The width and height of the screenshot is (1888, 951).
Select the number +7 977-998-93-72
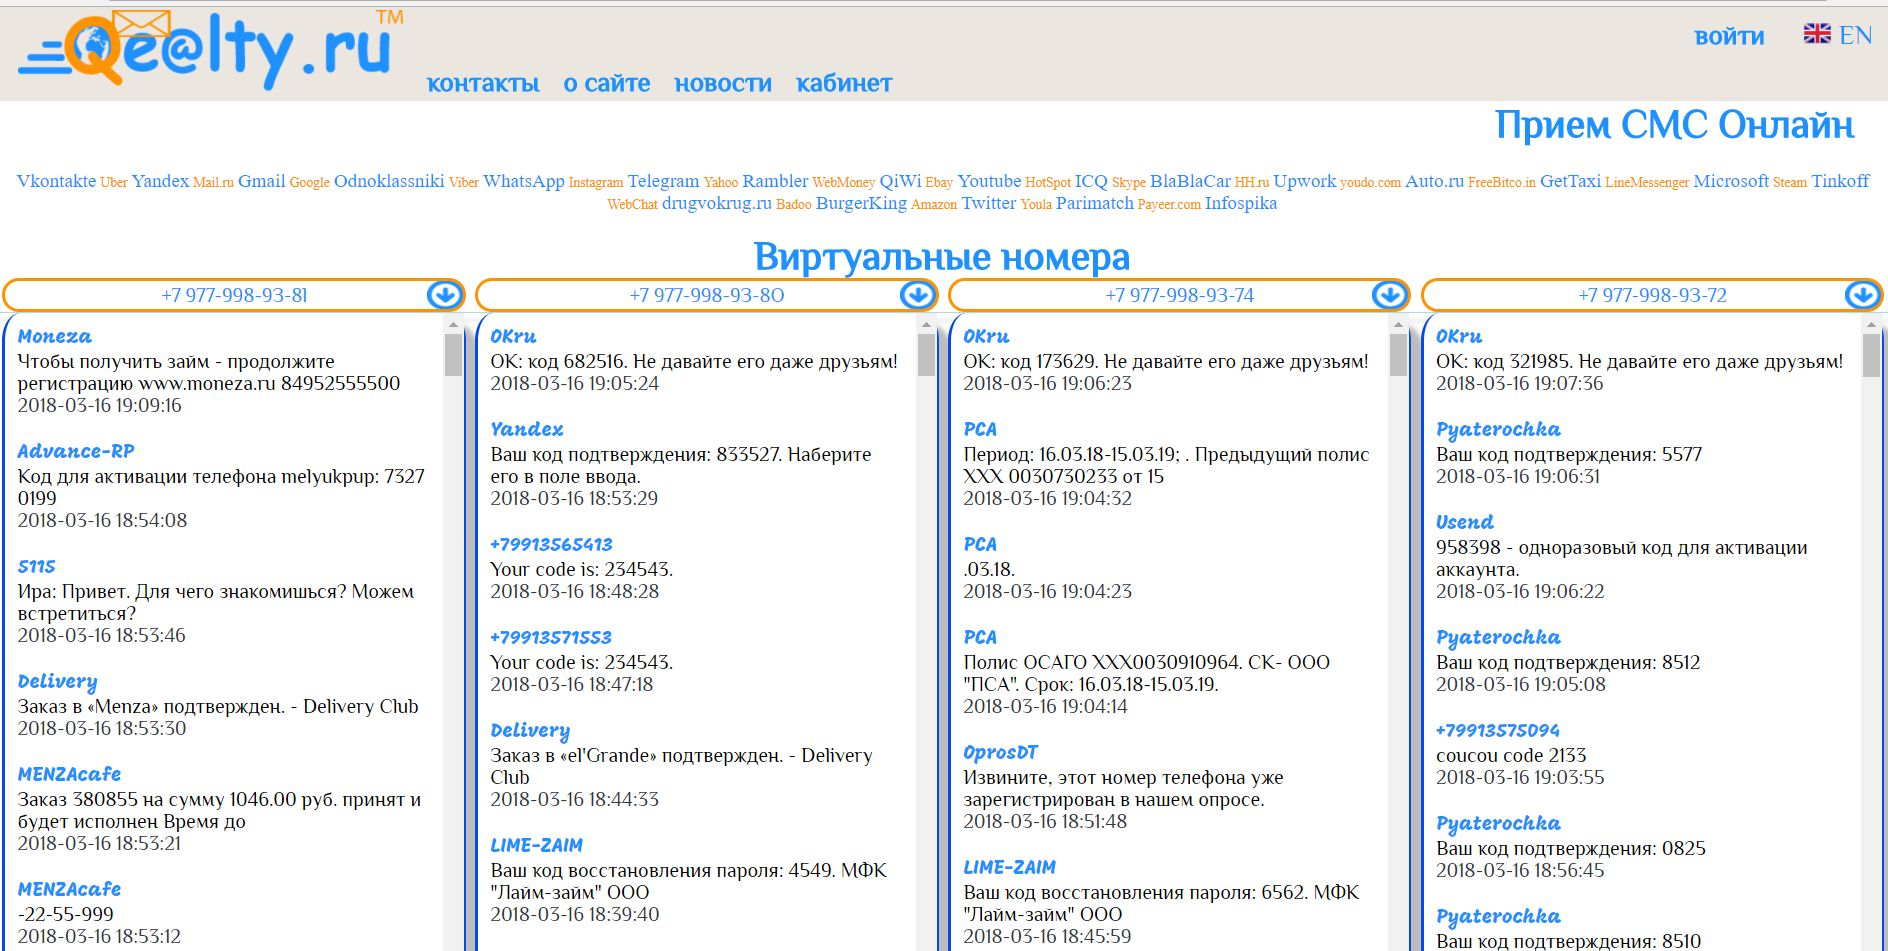(x=1653, y=295)
